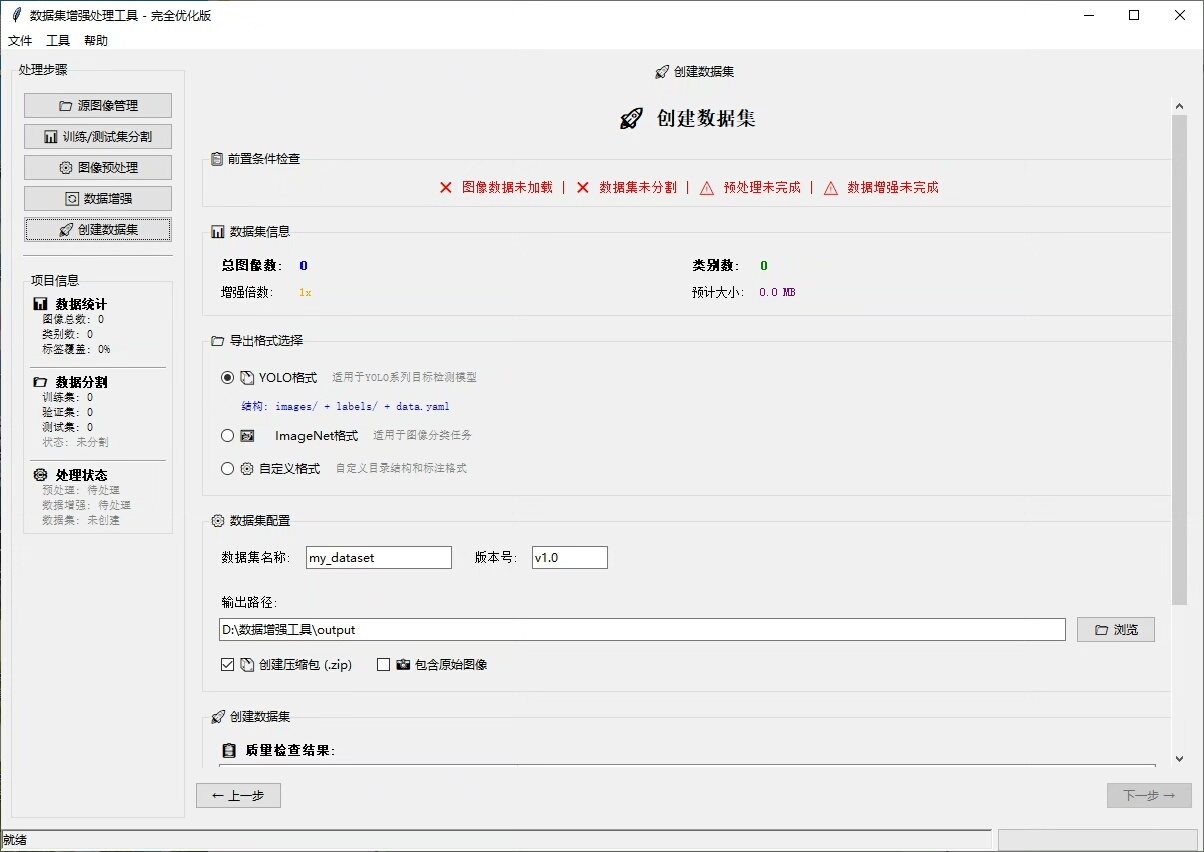The height and width of the screenshot is (852, 1204).
Task: Open the 帮助 menu
Action: coord(96,41)
